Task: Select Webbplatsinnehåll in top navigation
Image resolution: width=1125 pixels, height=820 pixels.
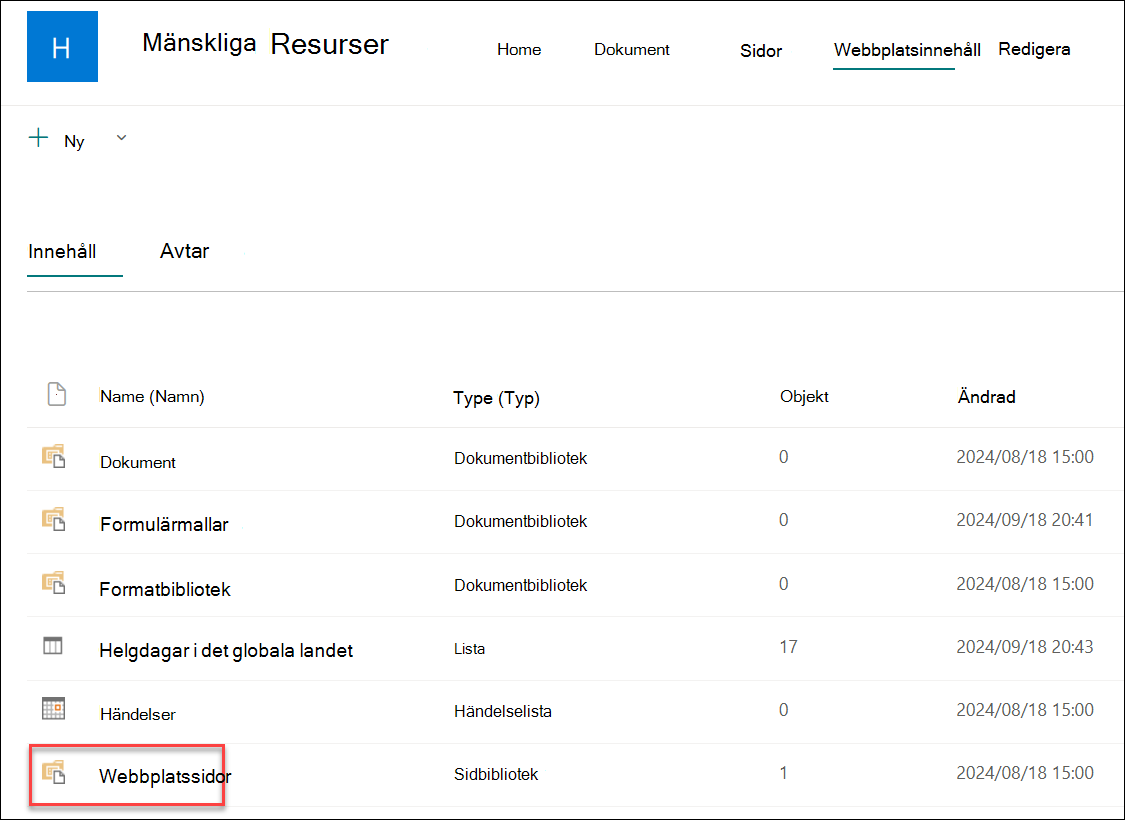Action: coord(907,50)
